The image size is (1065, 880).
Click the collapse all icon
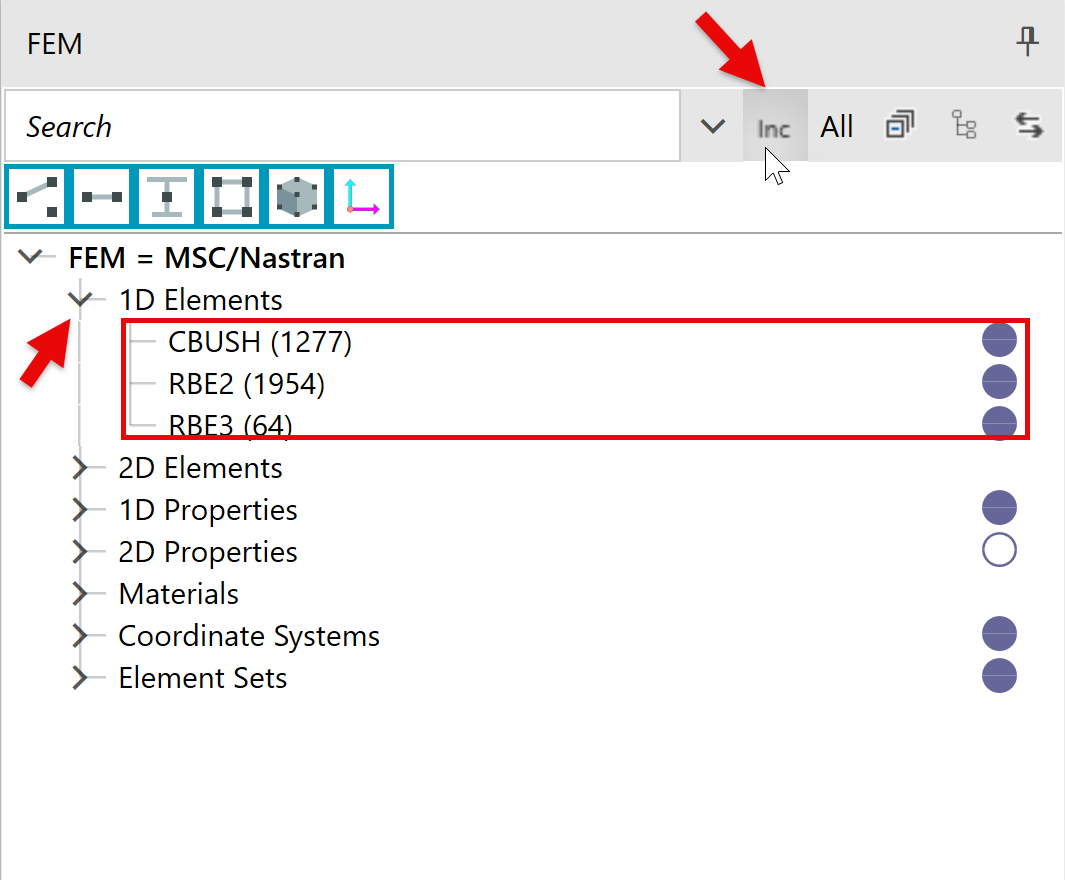point(900,125)
